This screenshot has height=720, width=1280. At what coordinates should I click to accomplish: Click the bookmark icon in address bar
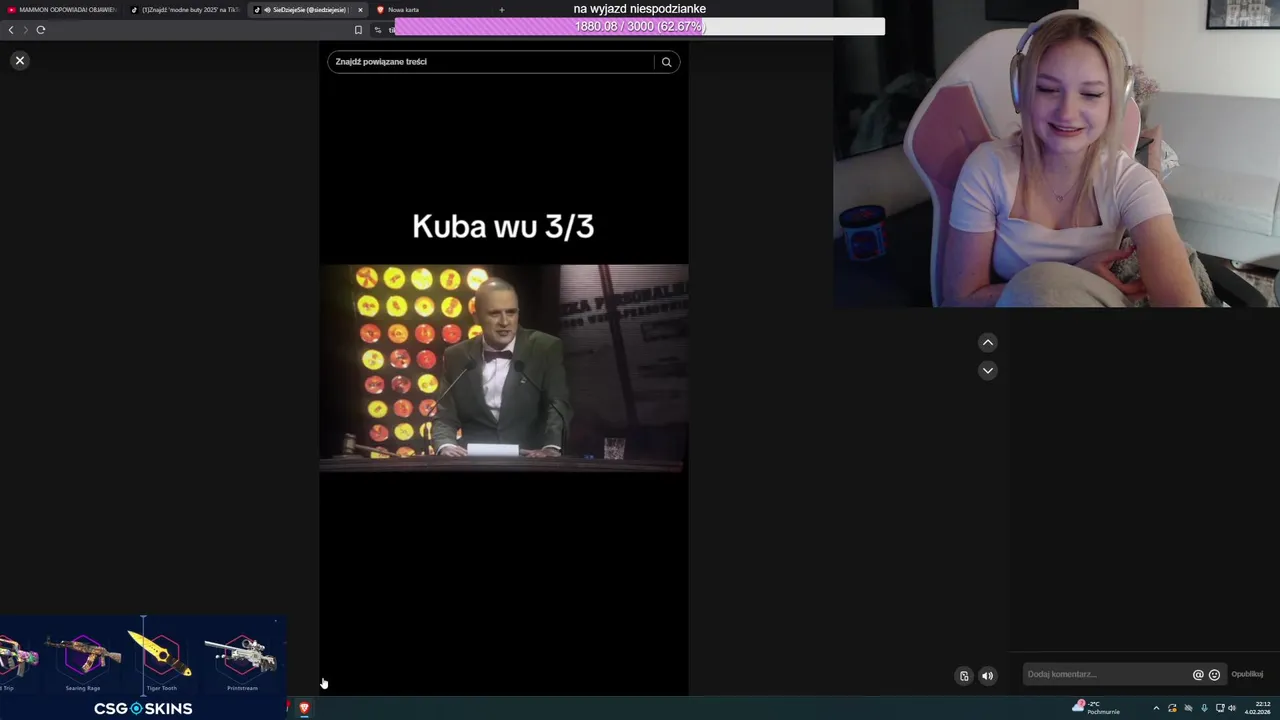(x=358, y=30)
